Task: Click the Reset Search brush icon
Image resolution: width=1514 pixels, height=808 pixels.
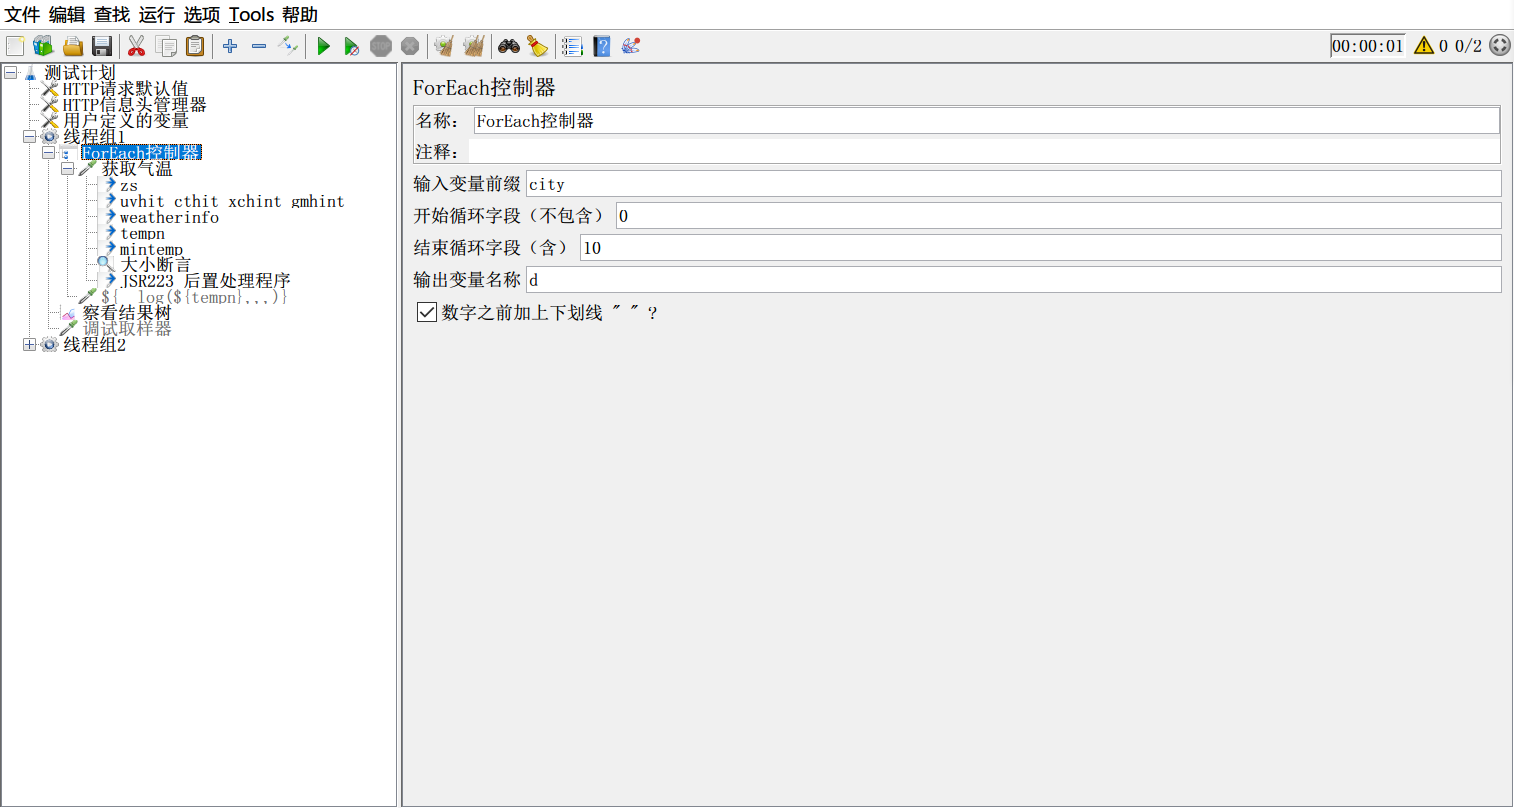Action: 538,46
